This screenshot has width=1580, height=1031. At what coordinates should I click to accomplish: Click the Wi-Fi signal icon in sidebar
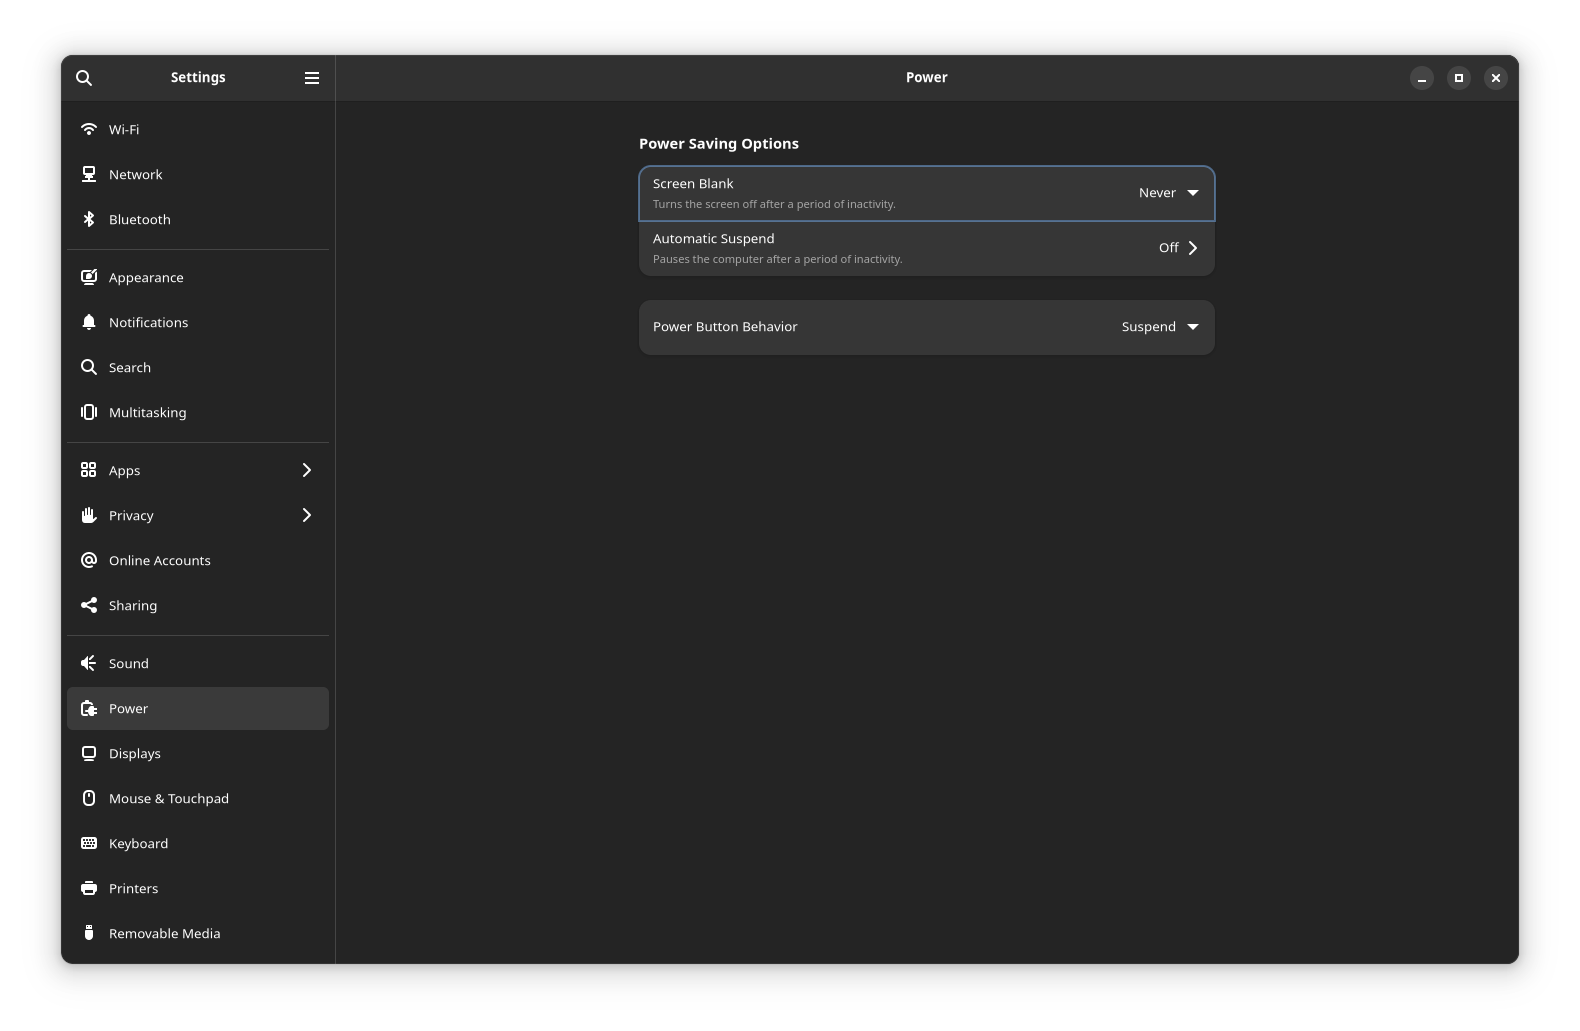tap(89, 129)
